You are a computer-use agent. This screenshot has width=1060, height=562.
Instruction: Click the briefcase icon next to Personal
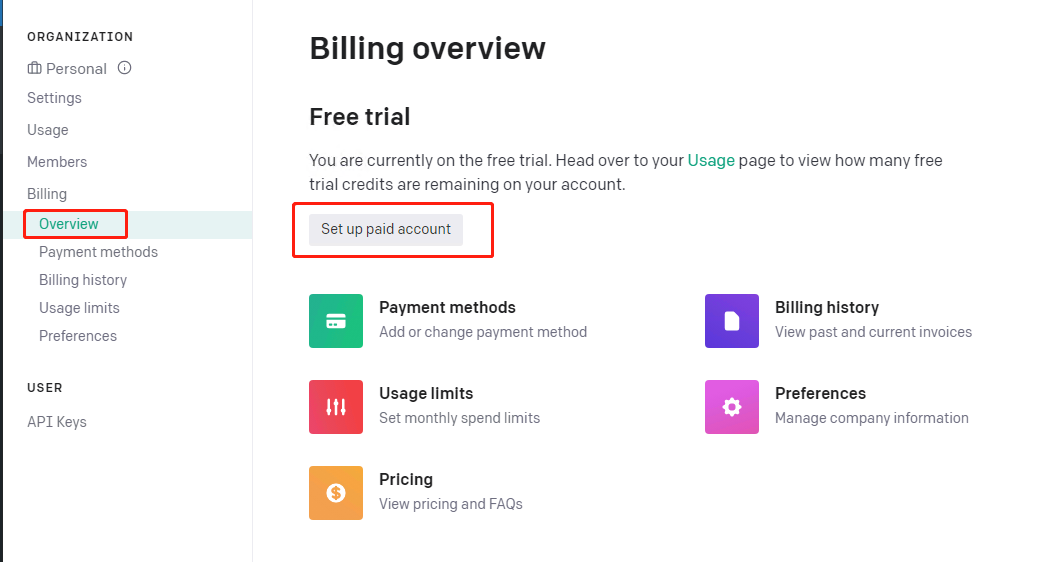35,69
